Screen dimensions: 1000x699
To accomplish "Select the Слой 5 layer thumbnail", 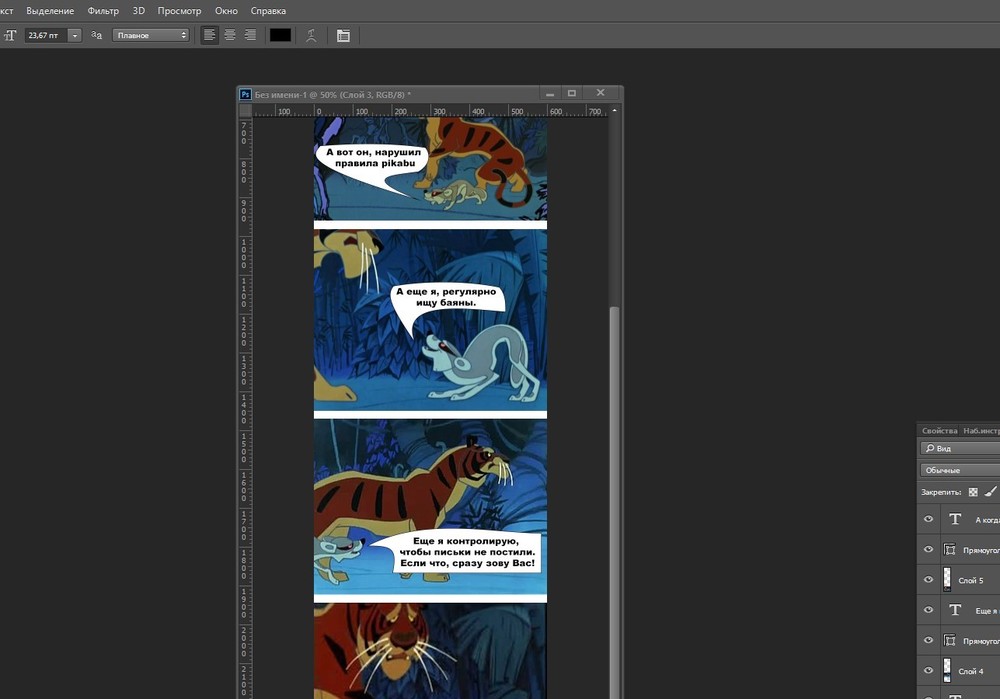I will tap(947, 580).
